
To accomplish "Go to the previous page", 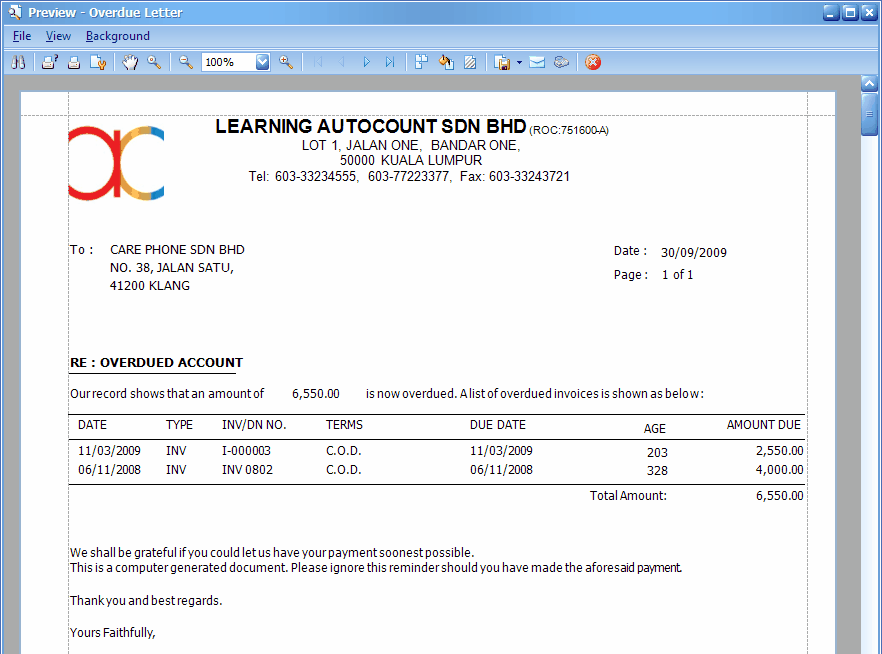I will coord(341,62).
